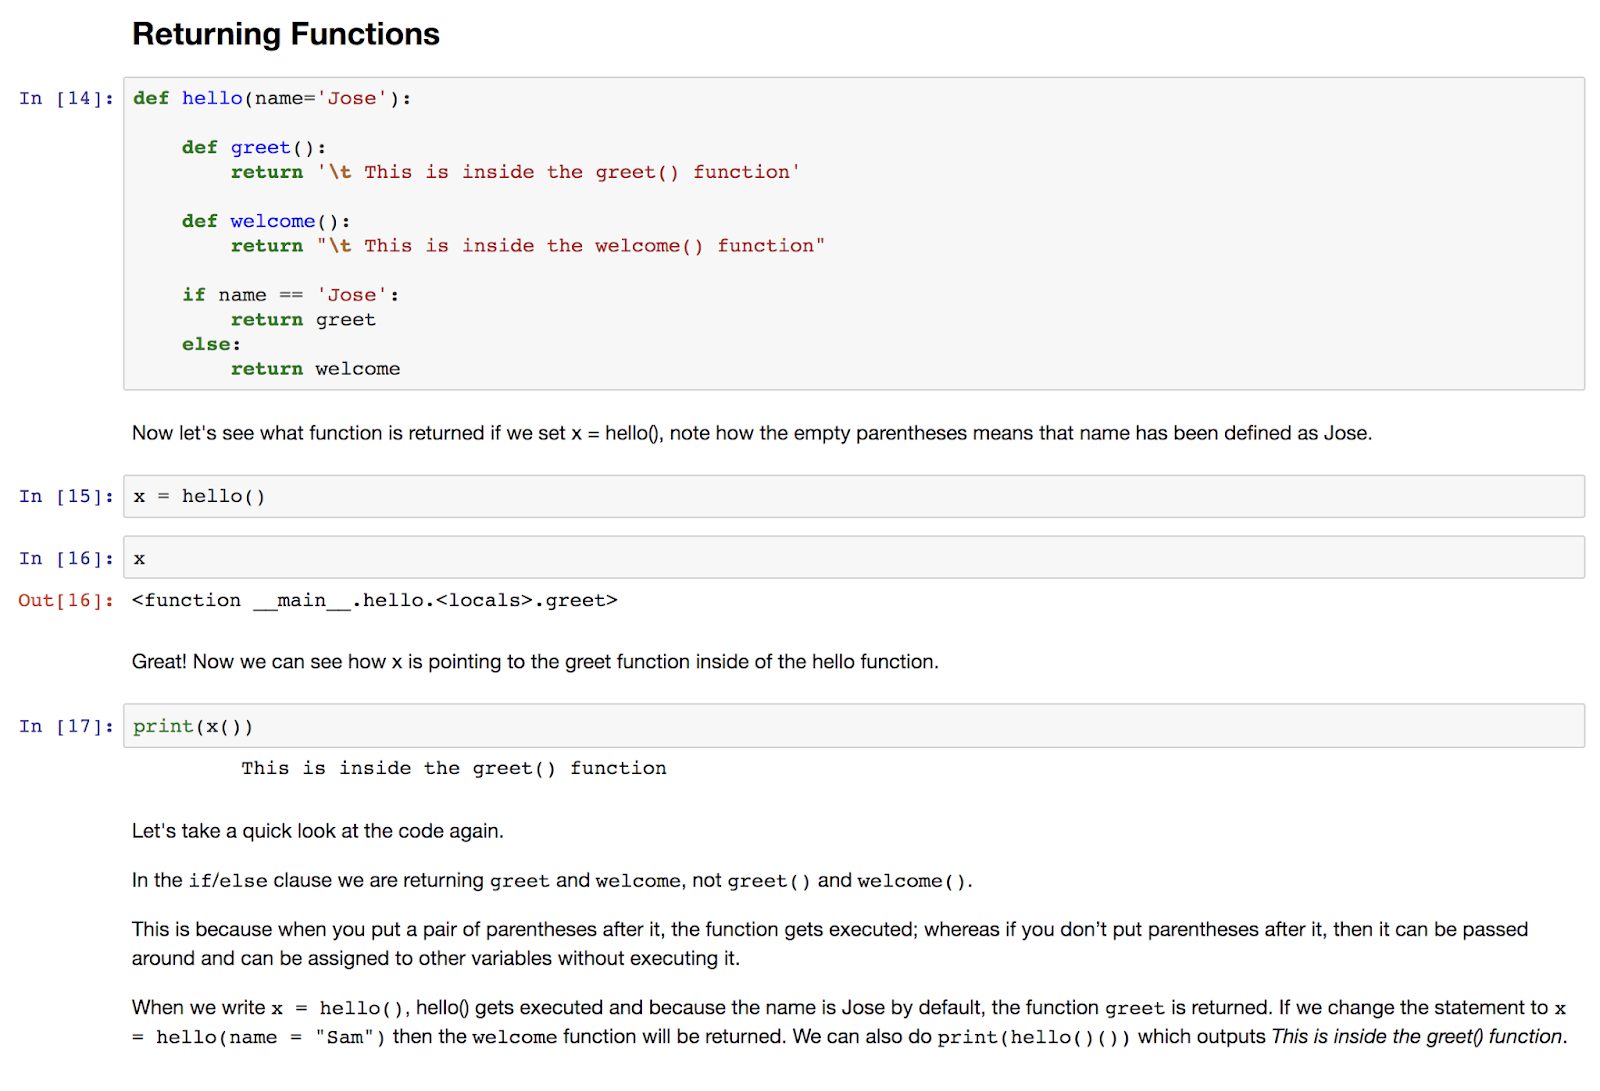Click the Out[16] output prompt label
The width and height of the screenshot is (1600, 1091).
[64, 600]
